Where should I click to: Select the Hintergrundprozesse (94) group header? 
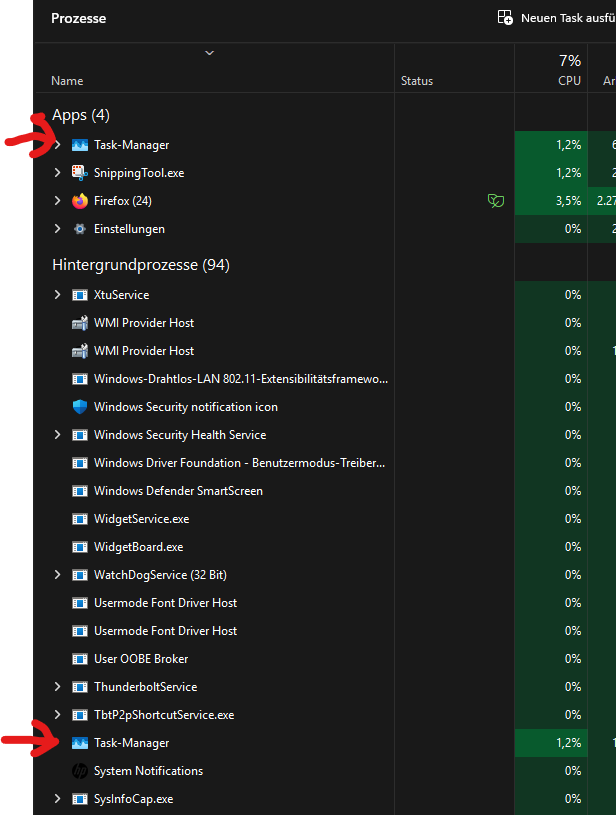(x=141, y=265)
